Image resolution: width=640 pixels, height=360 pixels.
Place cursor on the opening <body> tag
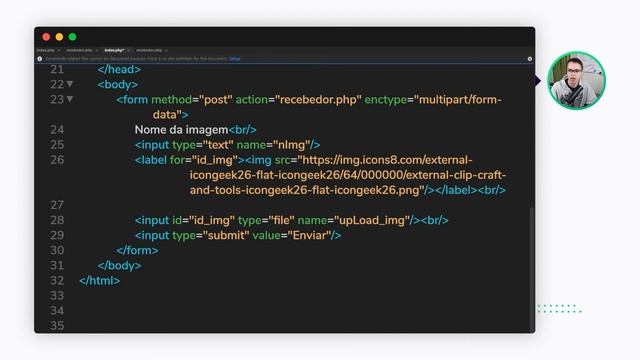(118, 84)
